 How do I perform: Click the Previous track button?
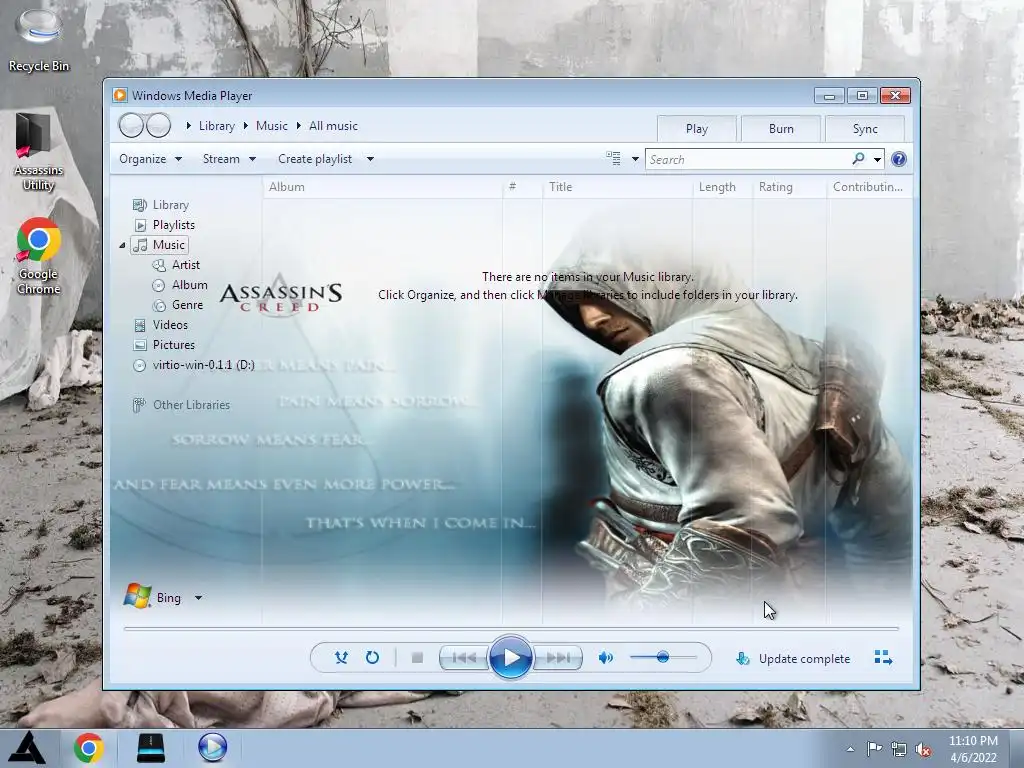(x=464, y=658)
